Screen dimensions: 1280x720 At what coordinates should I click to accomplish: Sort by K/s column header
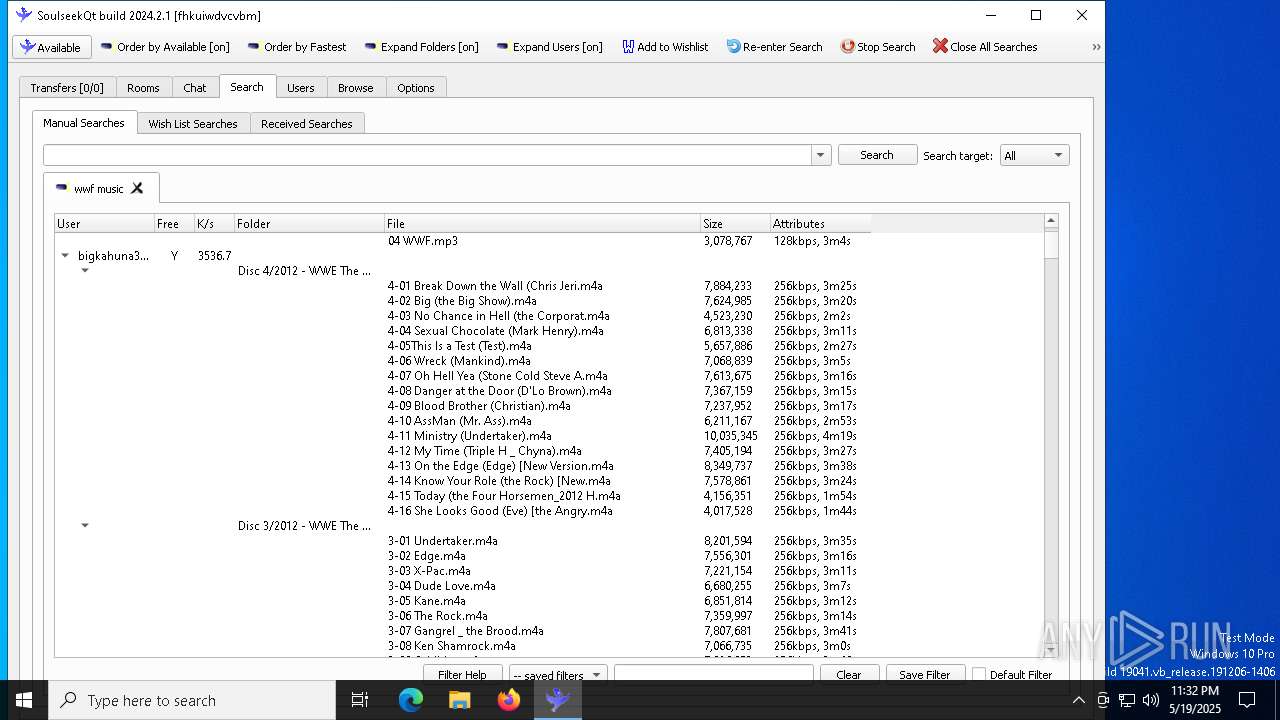(214, 223)
